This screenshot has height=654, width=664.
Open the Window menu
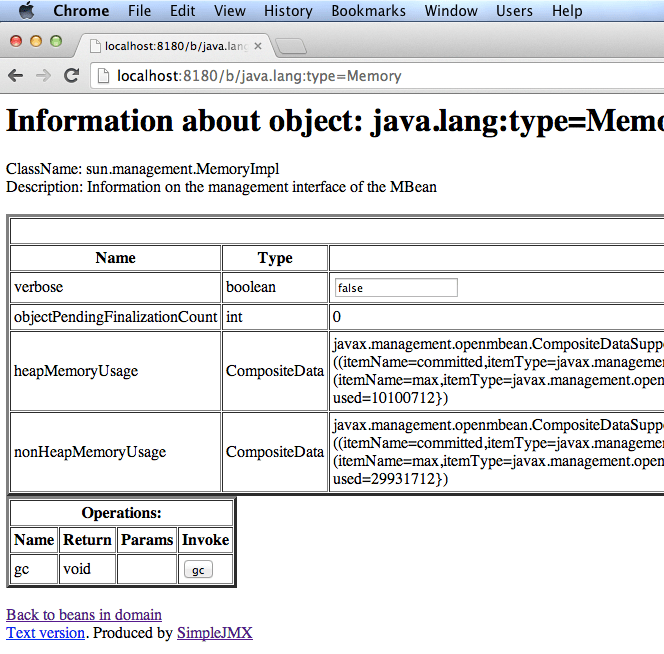[x=451, y=11]
